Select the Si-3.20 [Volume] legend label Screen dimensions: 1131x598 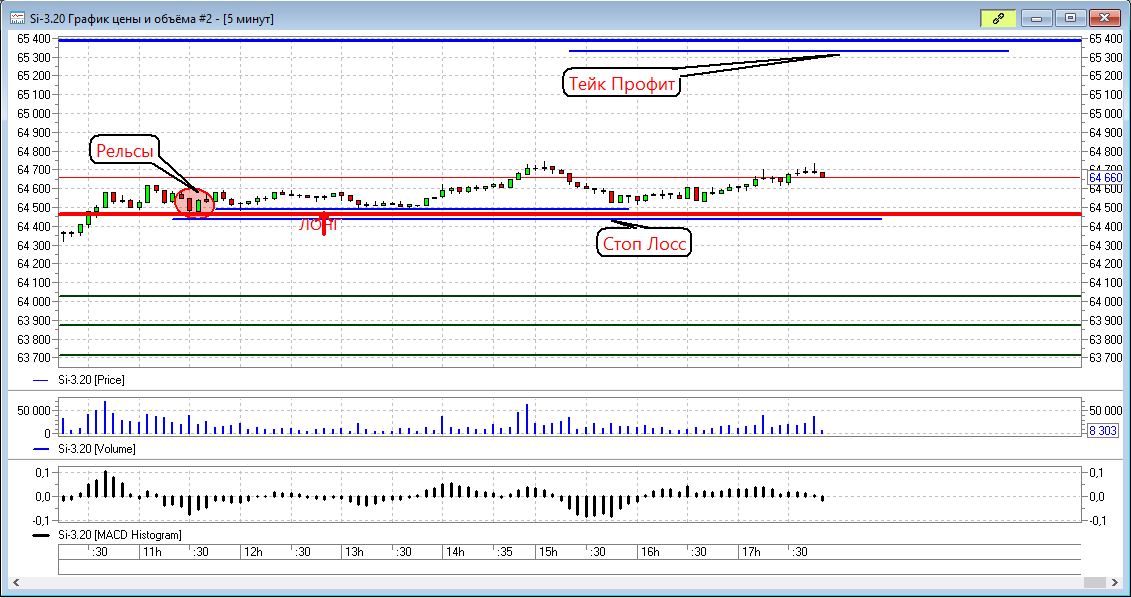pos(97,449)
